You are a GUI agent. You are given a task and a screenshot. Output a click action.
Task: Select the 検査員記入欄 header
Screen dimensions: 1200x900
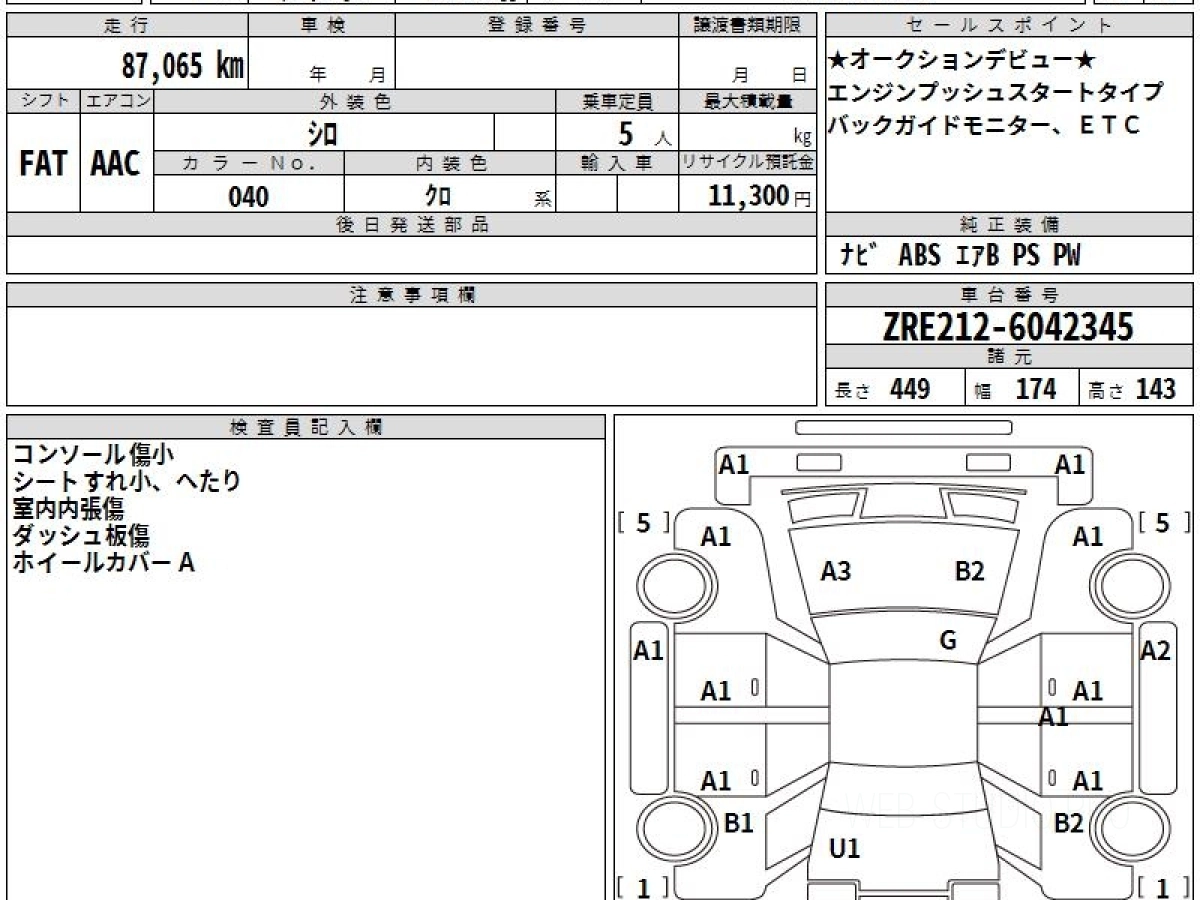tap(306, 427)
